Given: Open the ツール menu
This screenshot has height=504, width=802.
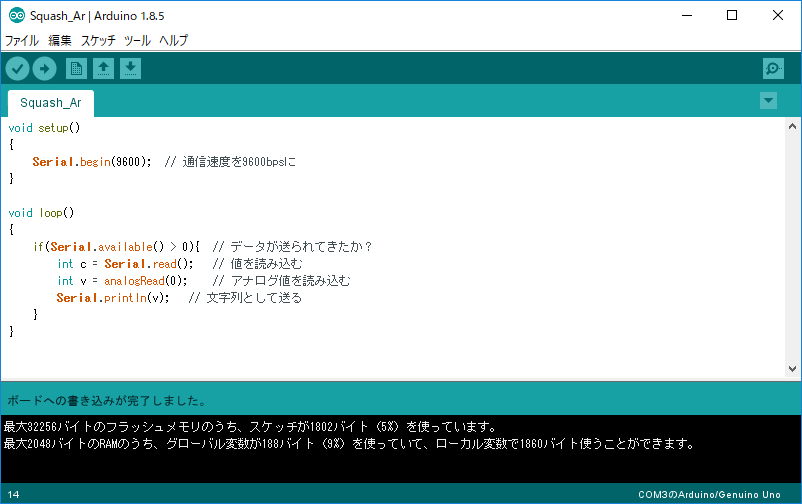Looking at the screenshot, I should [x=137, y=40].
